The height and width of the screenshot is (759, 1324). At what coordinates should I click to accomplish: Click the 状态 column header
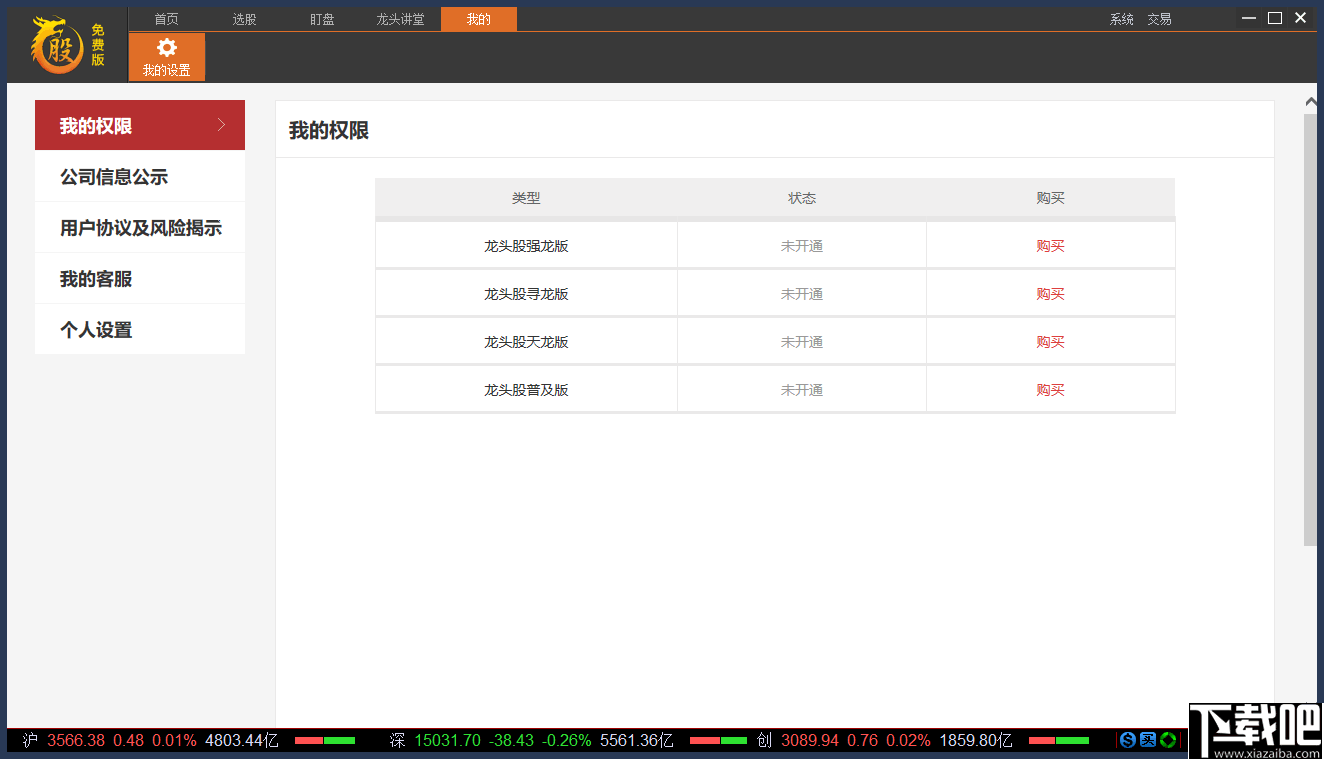[802, 198]
